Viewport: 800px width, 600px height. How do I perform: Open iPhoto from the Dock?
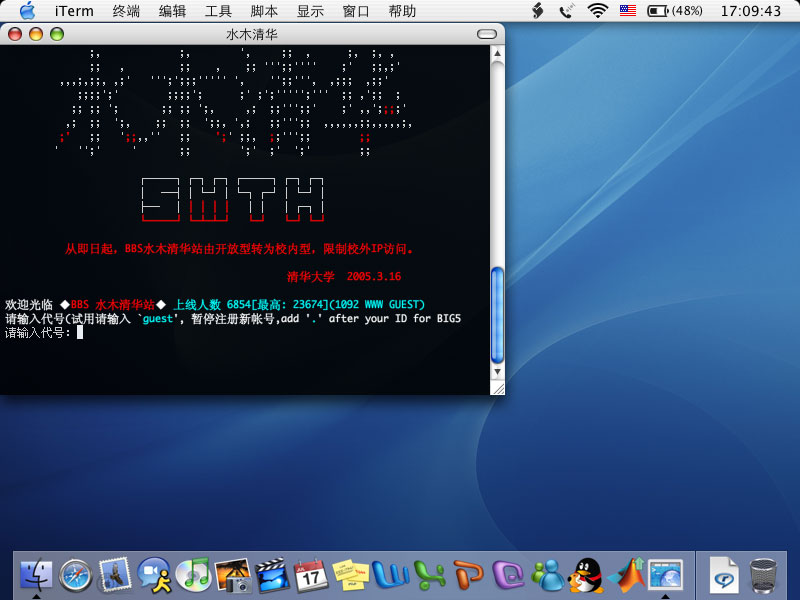pyautogui.click(x=232, y=576)
